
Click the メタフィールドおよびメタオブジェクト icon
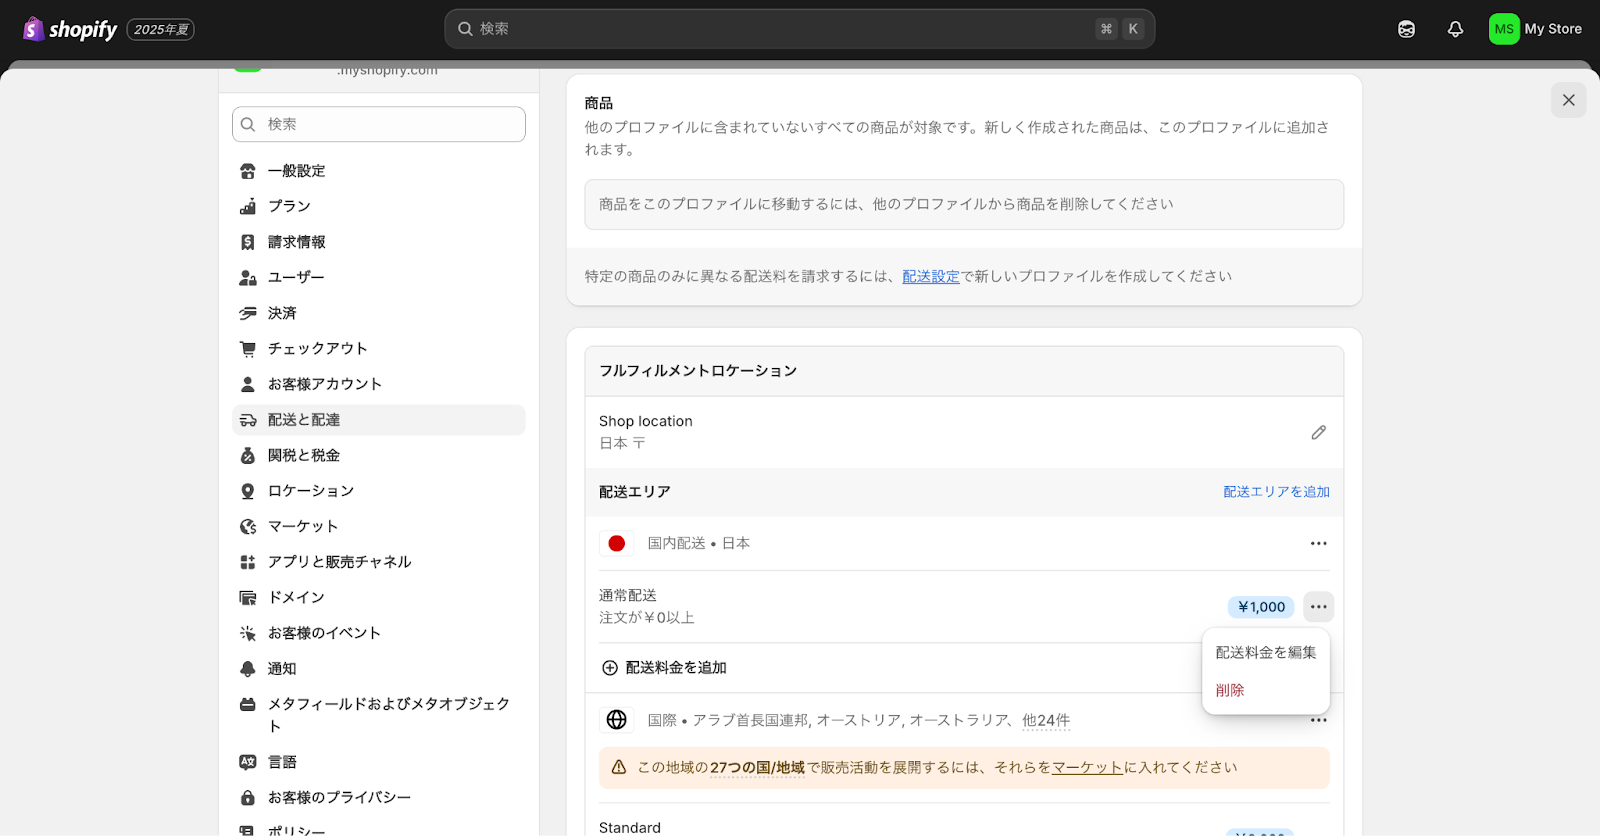tap(248, 704)
